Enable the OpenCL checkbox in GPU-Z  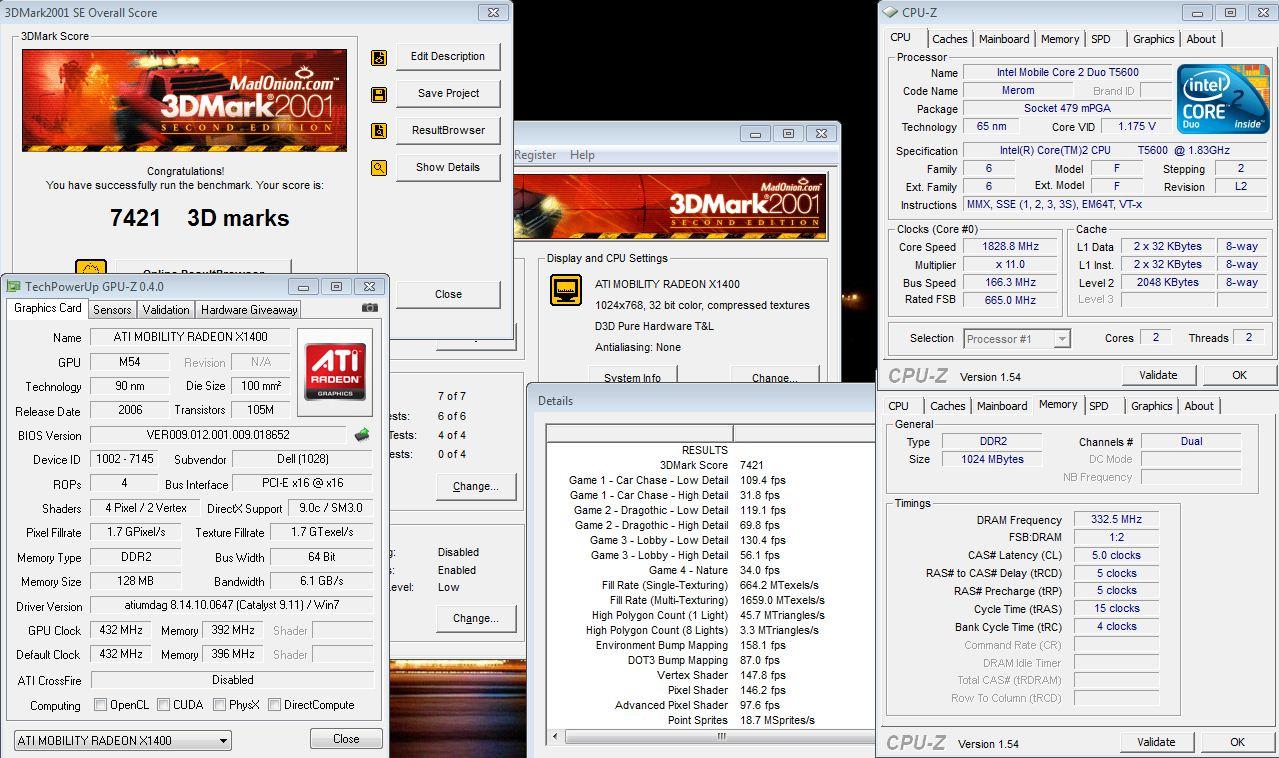pos(100,705)
